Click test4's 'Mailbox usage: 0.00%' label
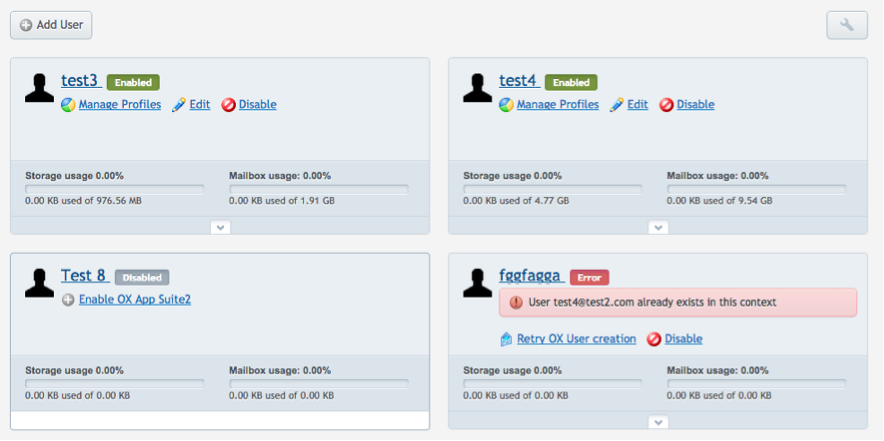 coord(718,176)
